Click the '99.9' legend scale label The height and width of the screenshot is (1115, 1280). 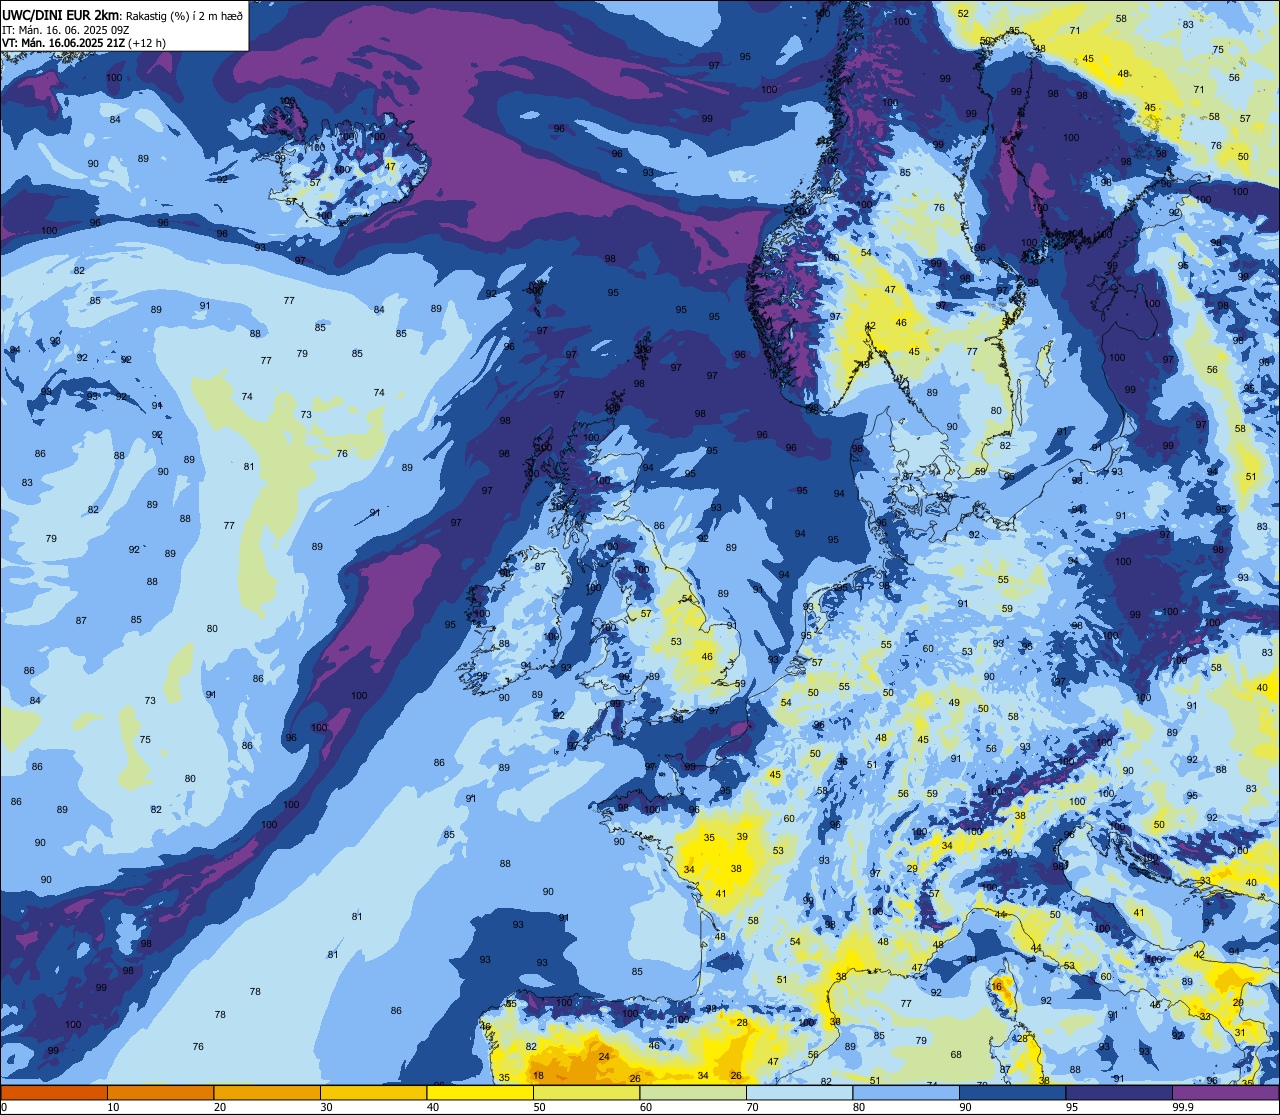click(1184, 1107)
